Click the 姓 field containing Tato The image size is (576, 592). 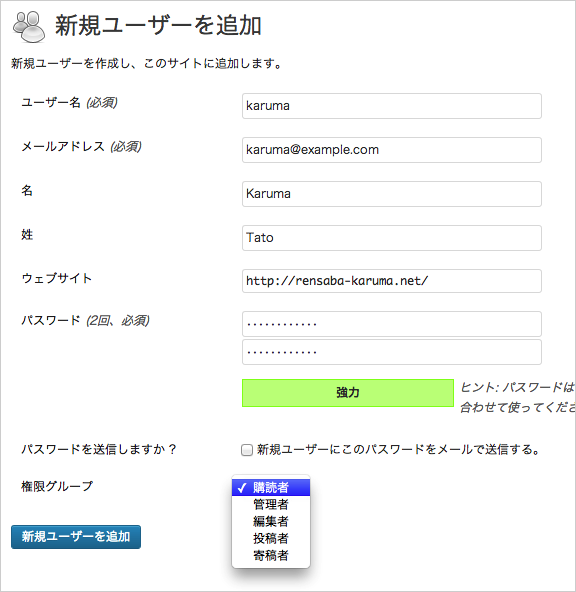pos(392,238)
